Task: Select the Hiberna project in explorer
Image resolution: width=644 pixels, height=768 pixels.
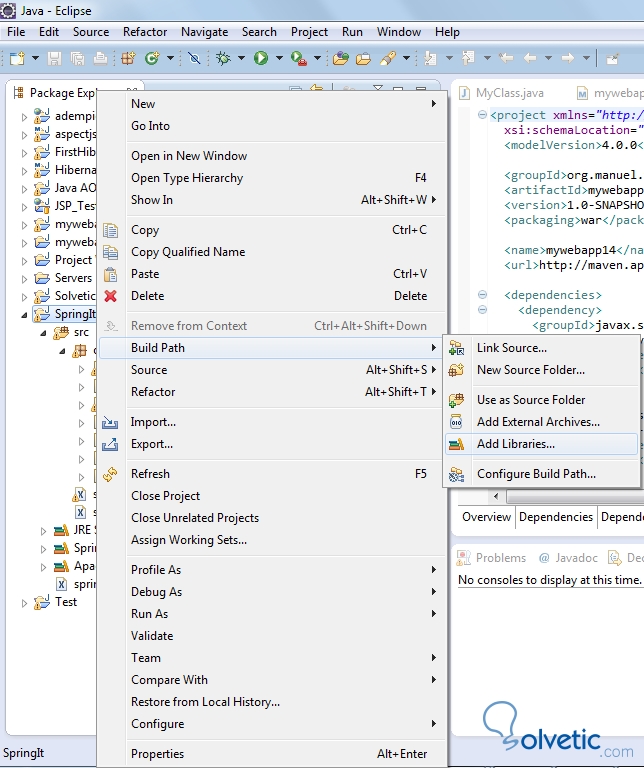Action: 65,170
